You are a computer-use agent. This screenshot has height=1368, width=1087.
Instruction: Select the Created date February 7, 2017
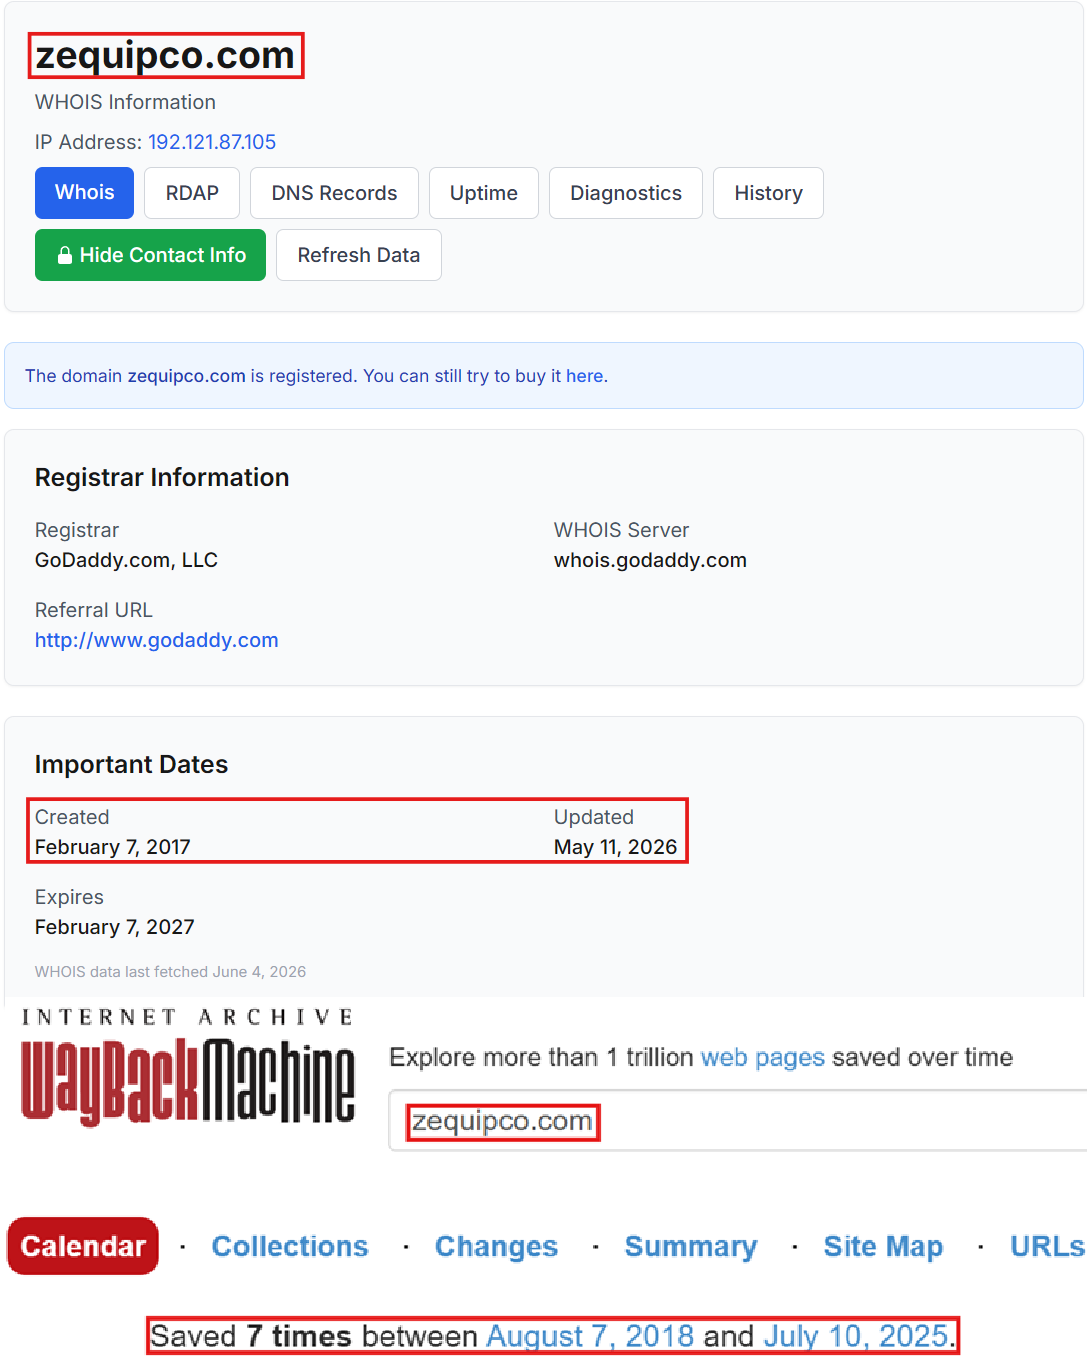pyautogui.click(x=113, y=847)
